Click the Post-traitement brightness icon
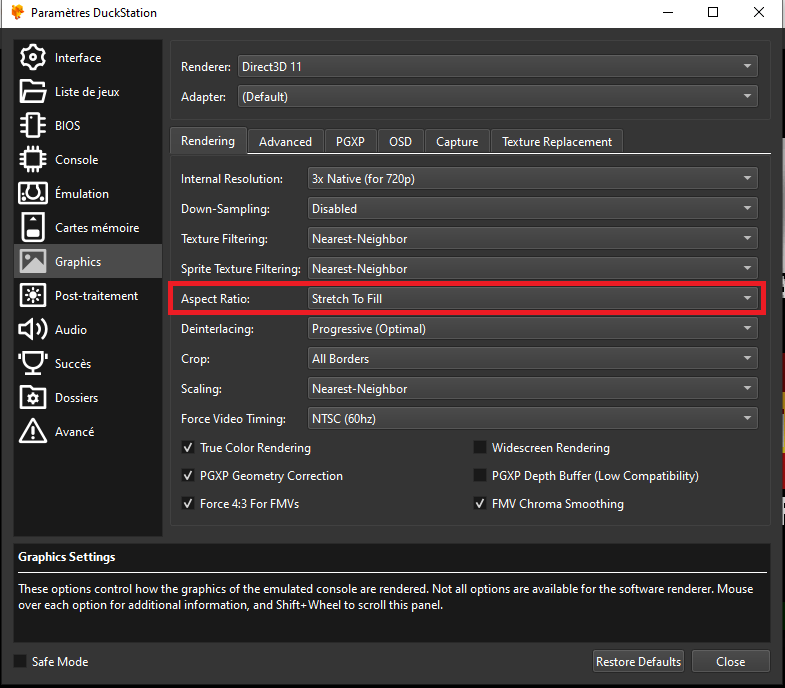Screen dimensions: 785x688 click(33, 296)
